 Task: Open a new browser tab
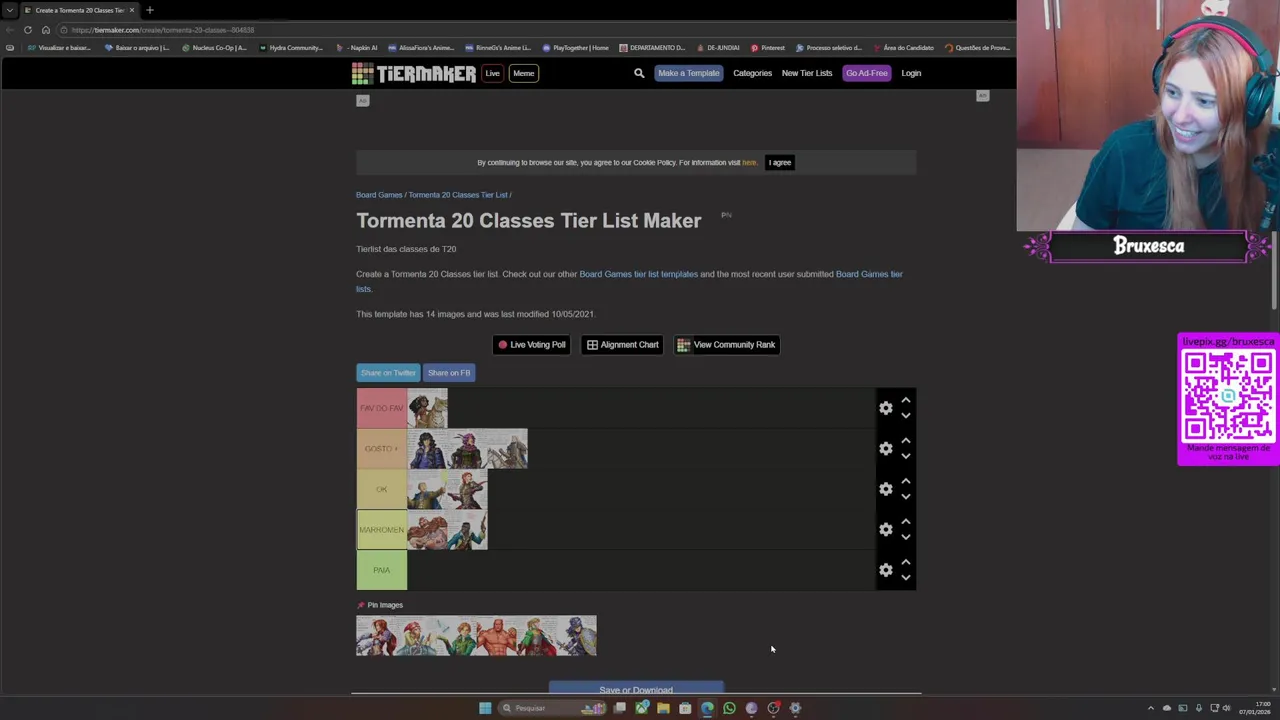coord(150,10)
